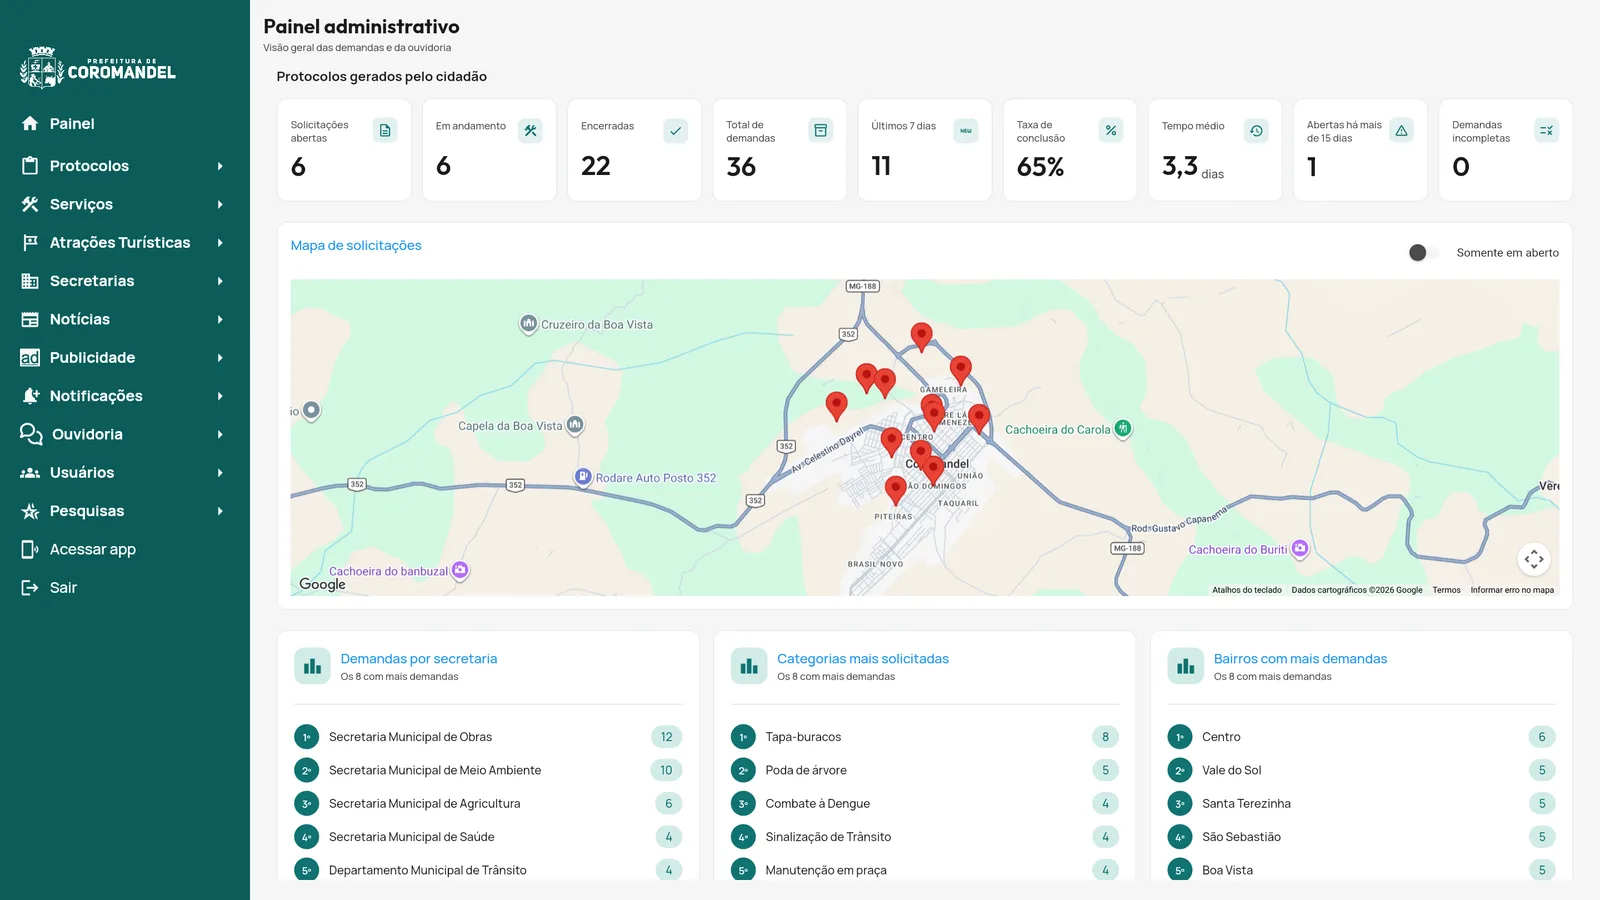Click the Cachoeira do Buriti map marker

1300,548
